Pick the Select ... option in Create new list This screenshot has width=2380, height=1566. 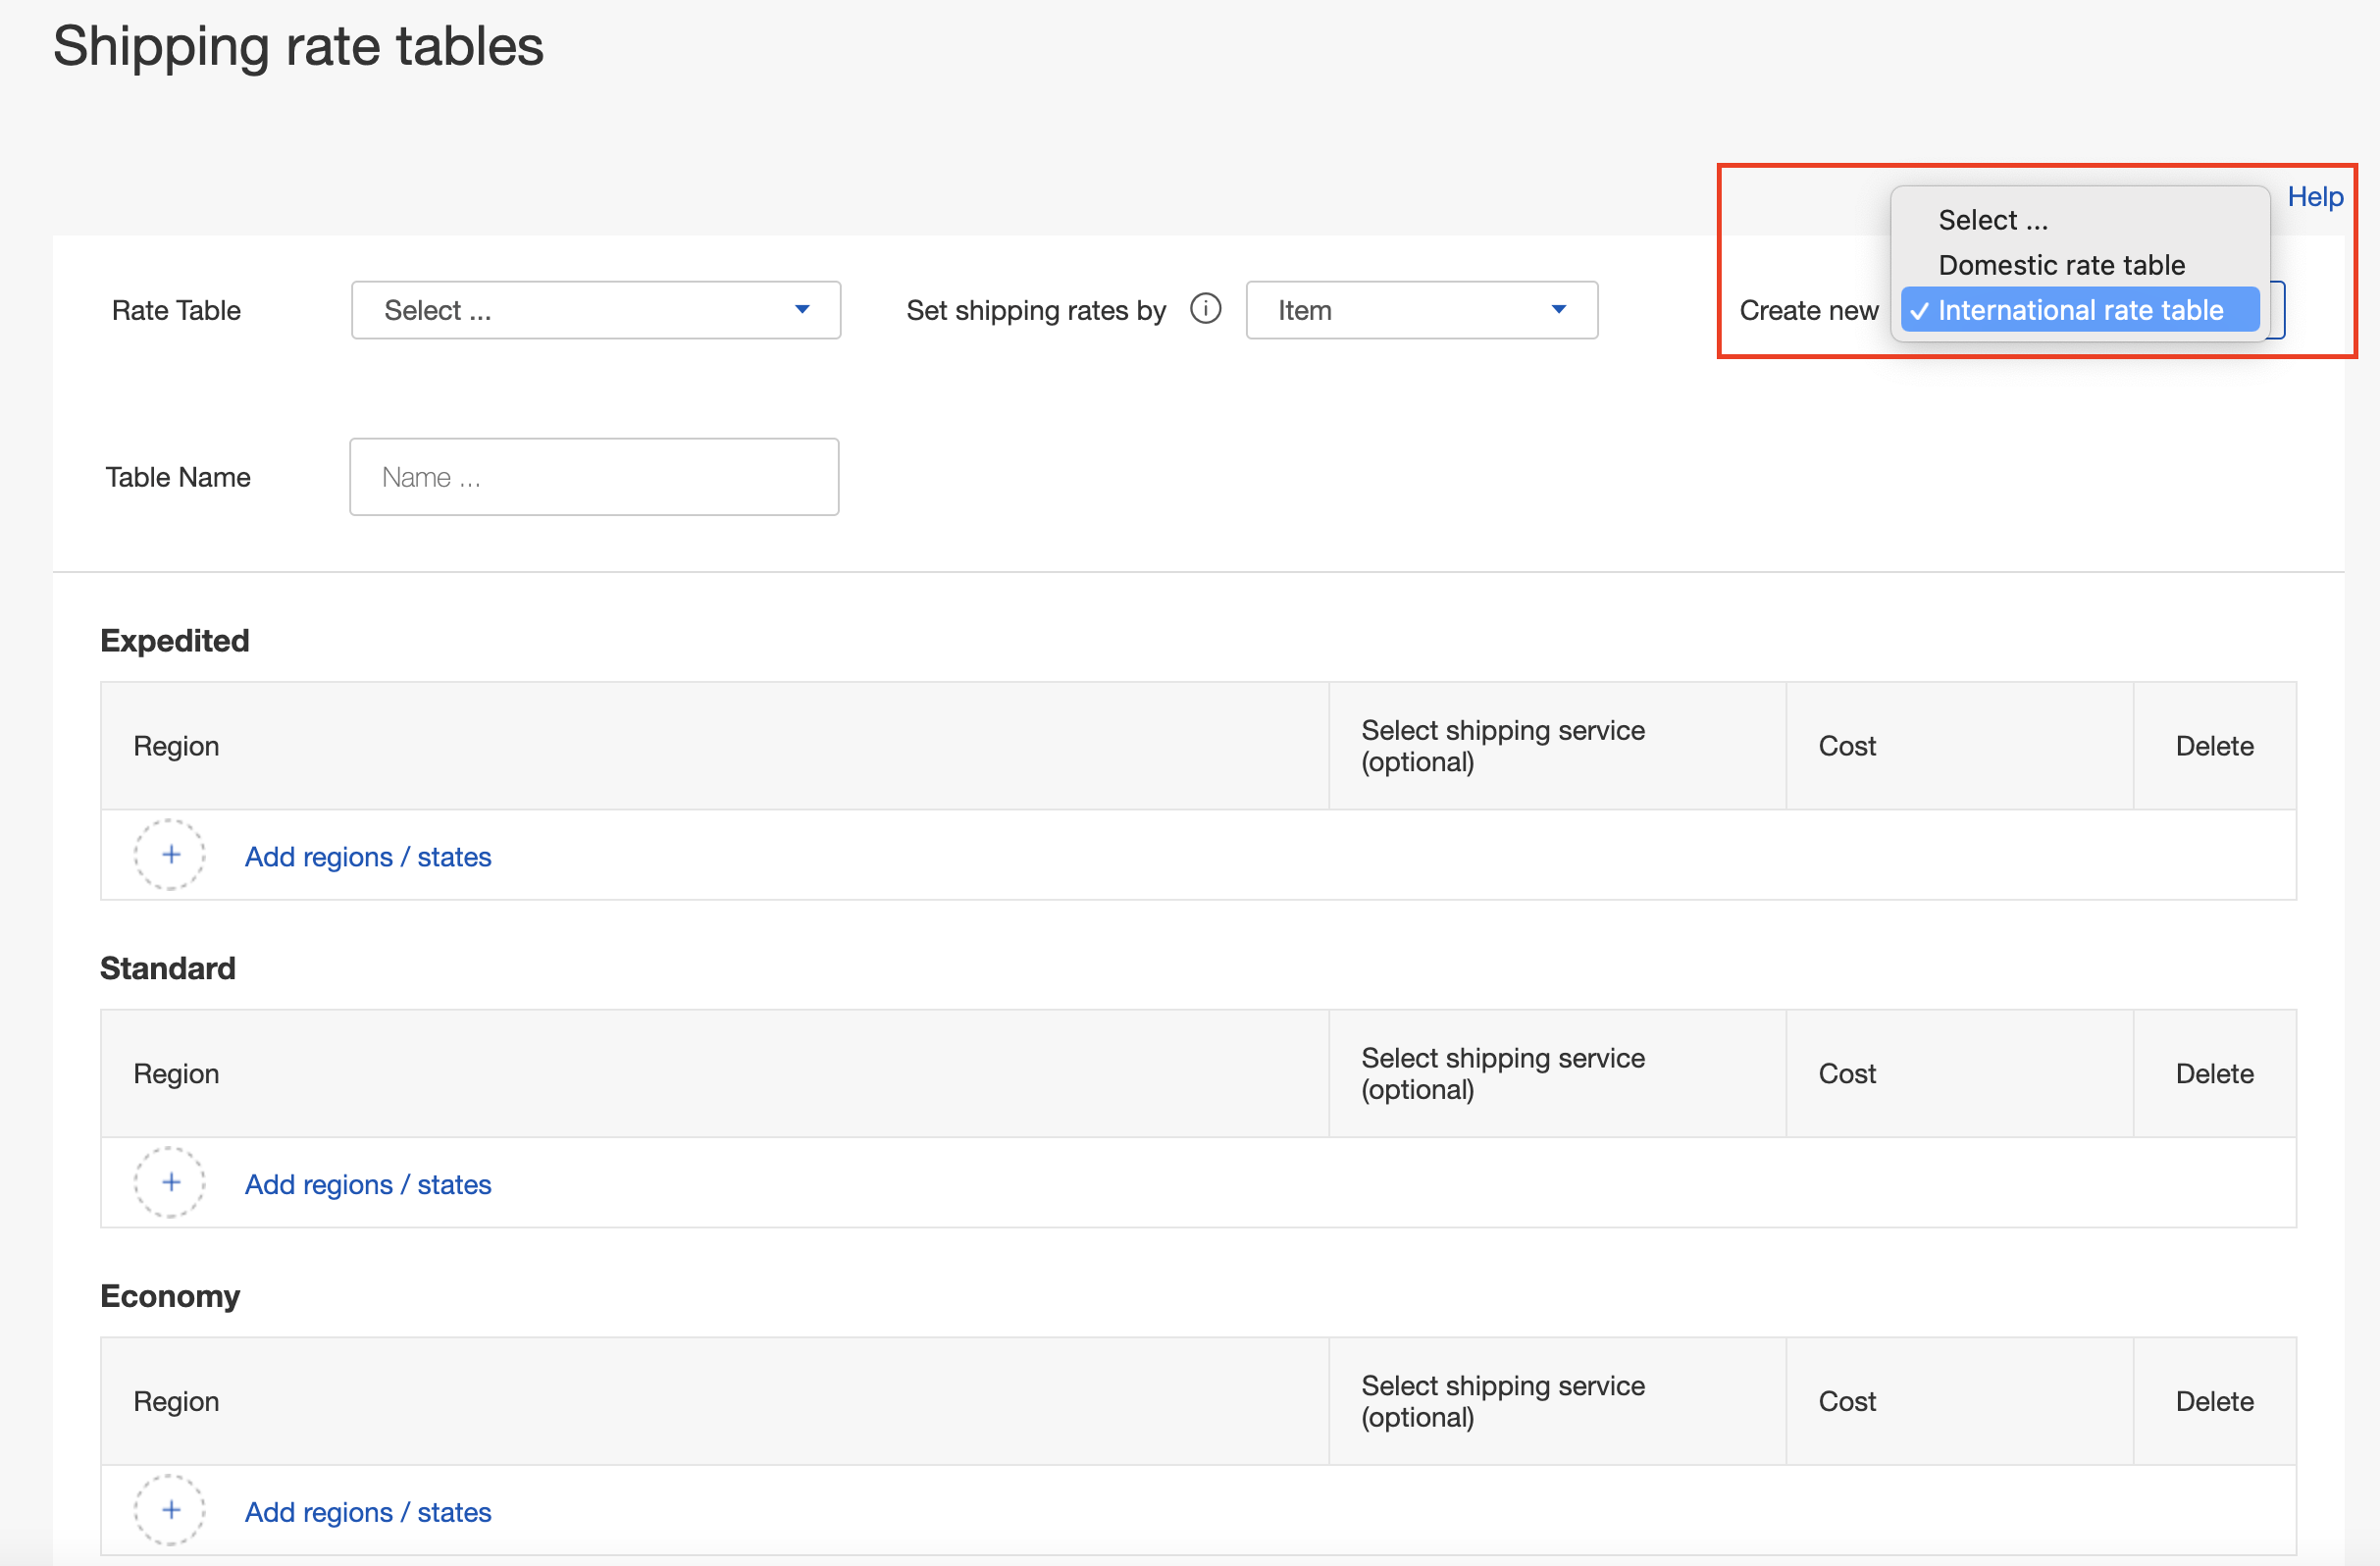[1992, 220]
